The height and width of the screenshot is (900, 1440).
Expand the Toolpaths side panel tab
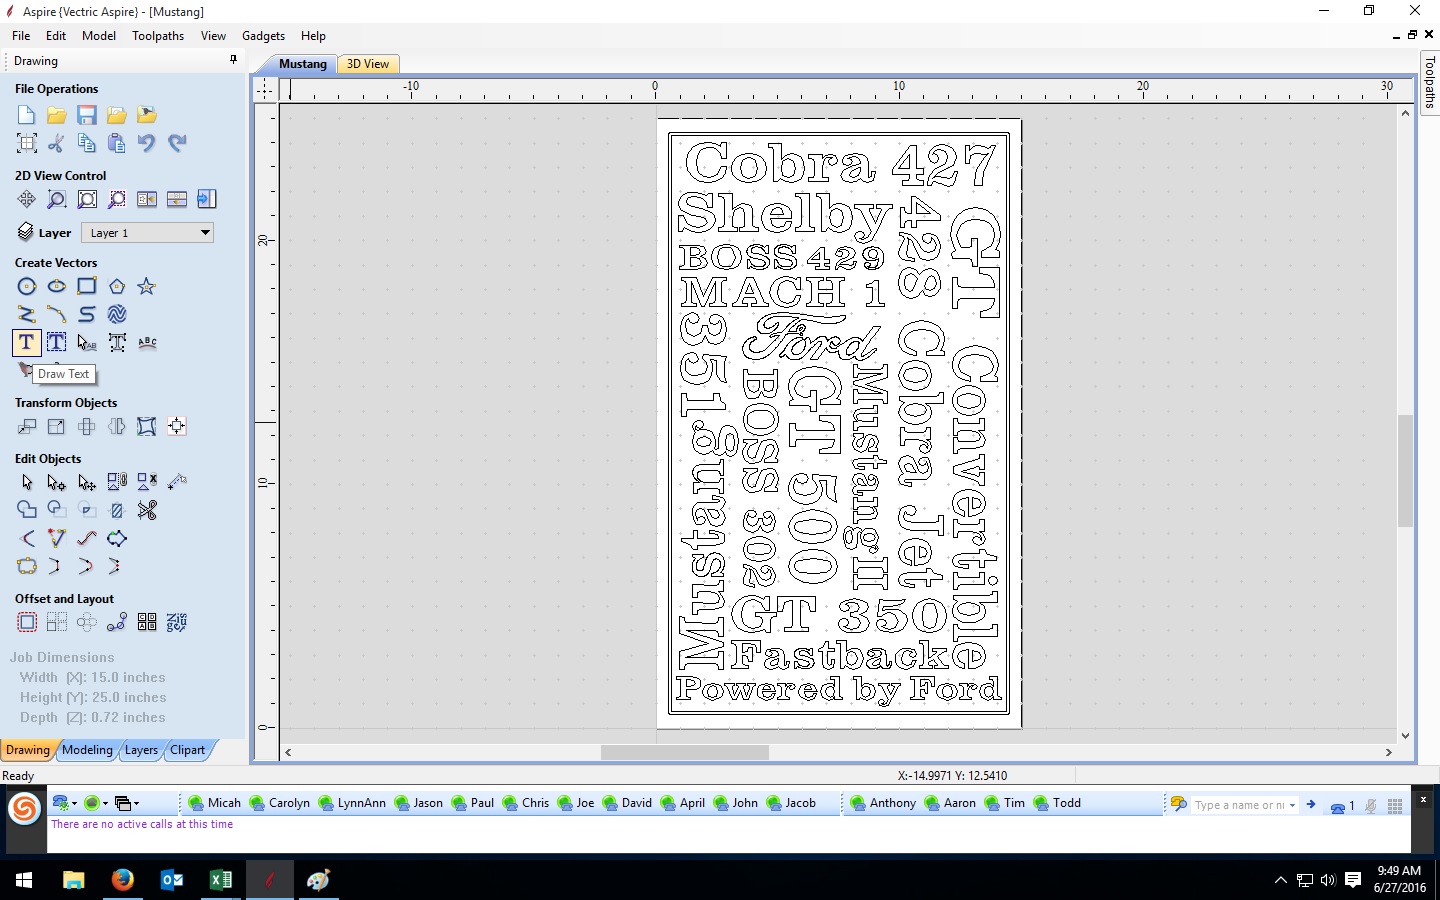[x=1430, y=82]
